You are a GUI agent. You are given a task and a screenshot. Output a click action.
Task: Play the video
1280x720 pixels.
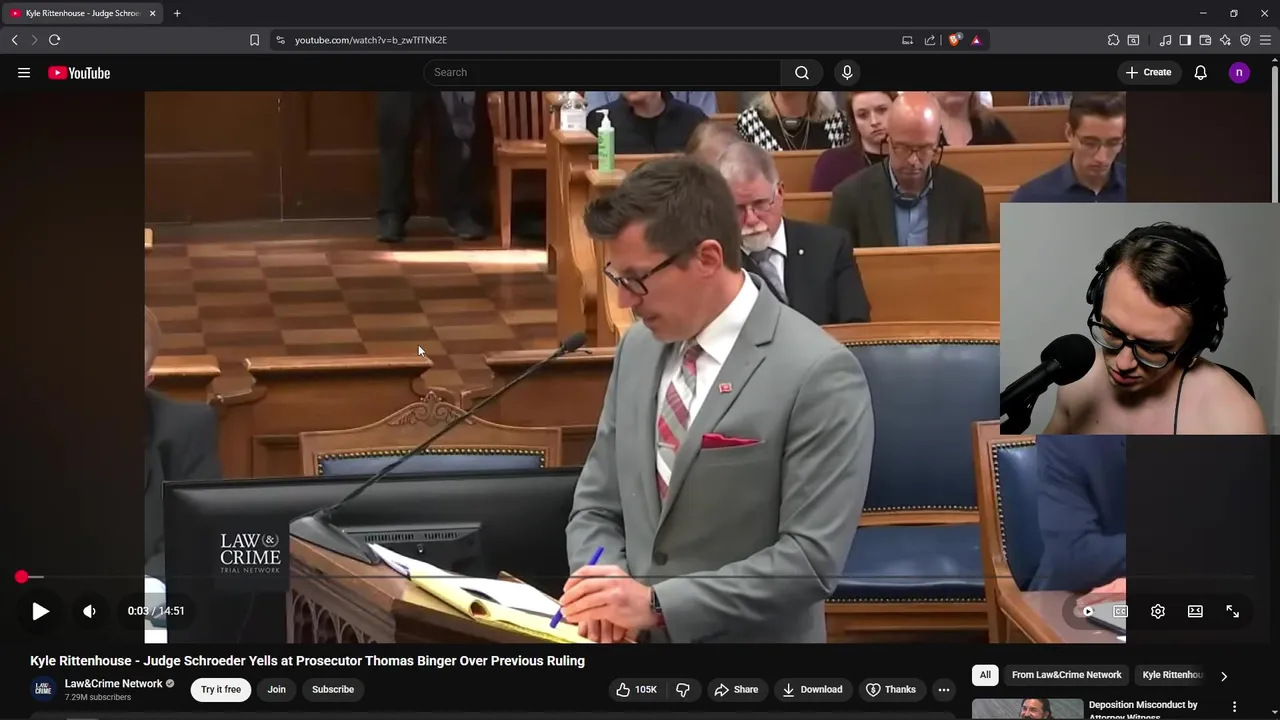pyautogui.click(x=40, y=611)
